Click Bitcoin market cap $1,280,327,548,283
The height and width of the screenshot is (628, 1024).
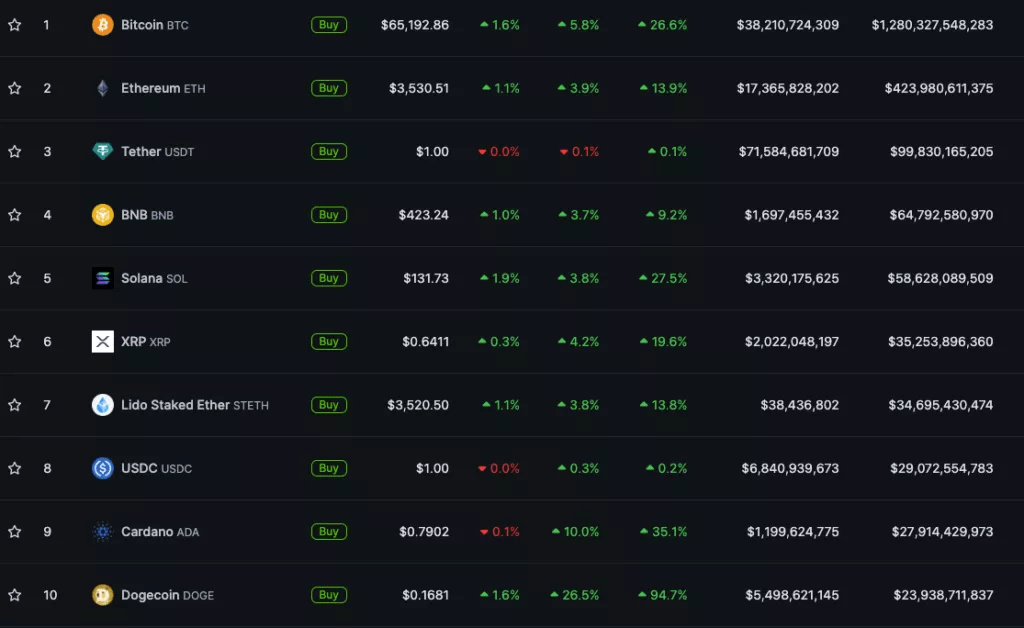coord(932,25)
